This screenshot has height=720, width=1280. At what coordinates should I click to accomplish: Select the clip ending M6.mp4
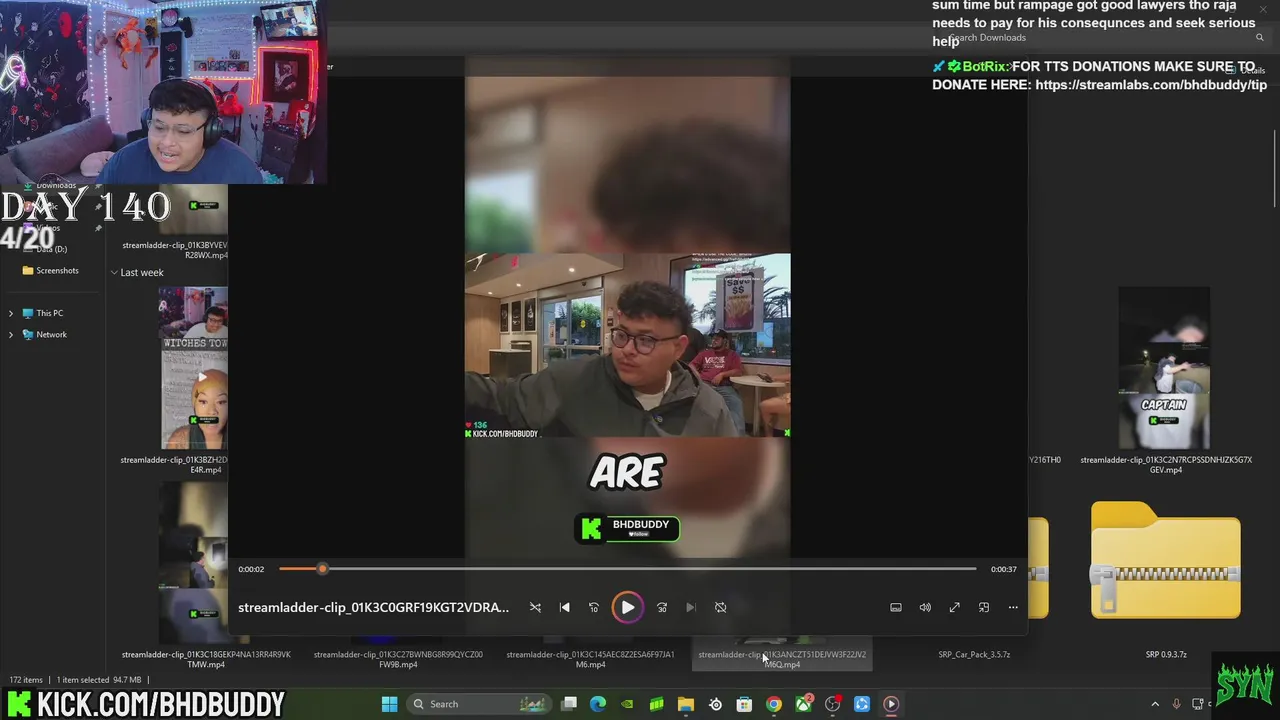[x=590, y=659]
